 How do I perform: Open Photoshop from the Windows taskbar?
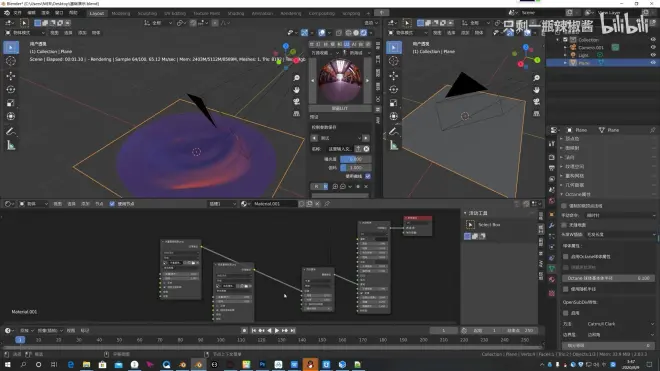click(x=262, y=364)
